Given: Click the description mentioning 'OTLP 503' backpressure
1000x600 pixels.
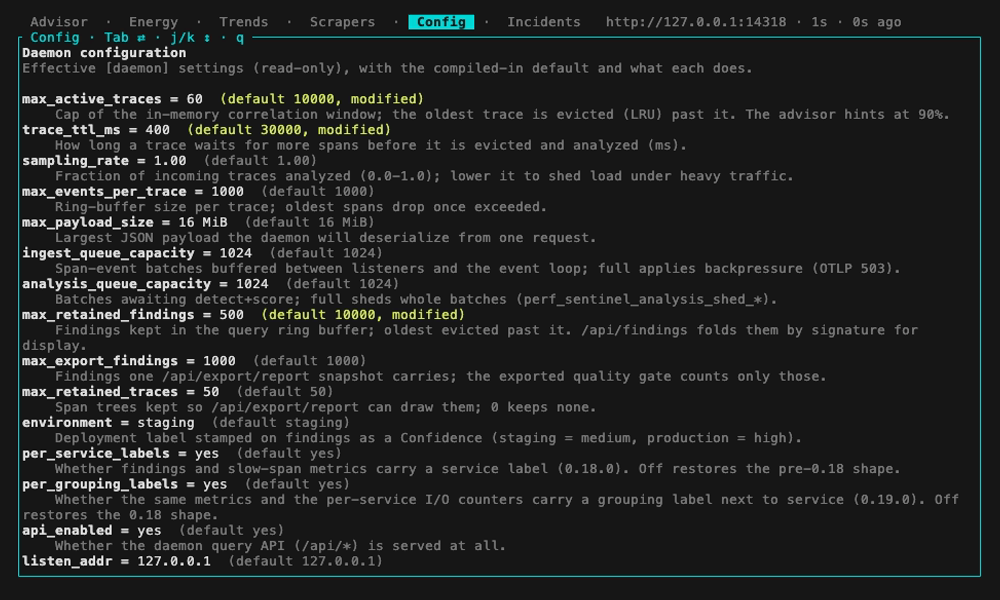Looking at the screenshot, I should (x=478, y=268).
